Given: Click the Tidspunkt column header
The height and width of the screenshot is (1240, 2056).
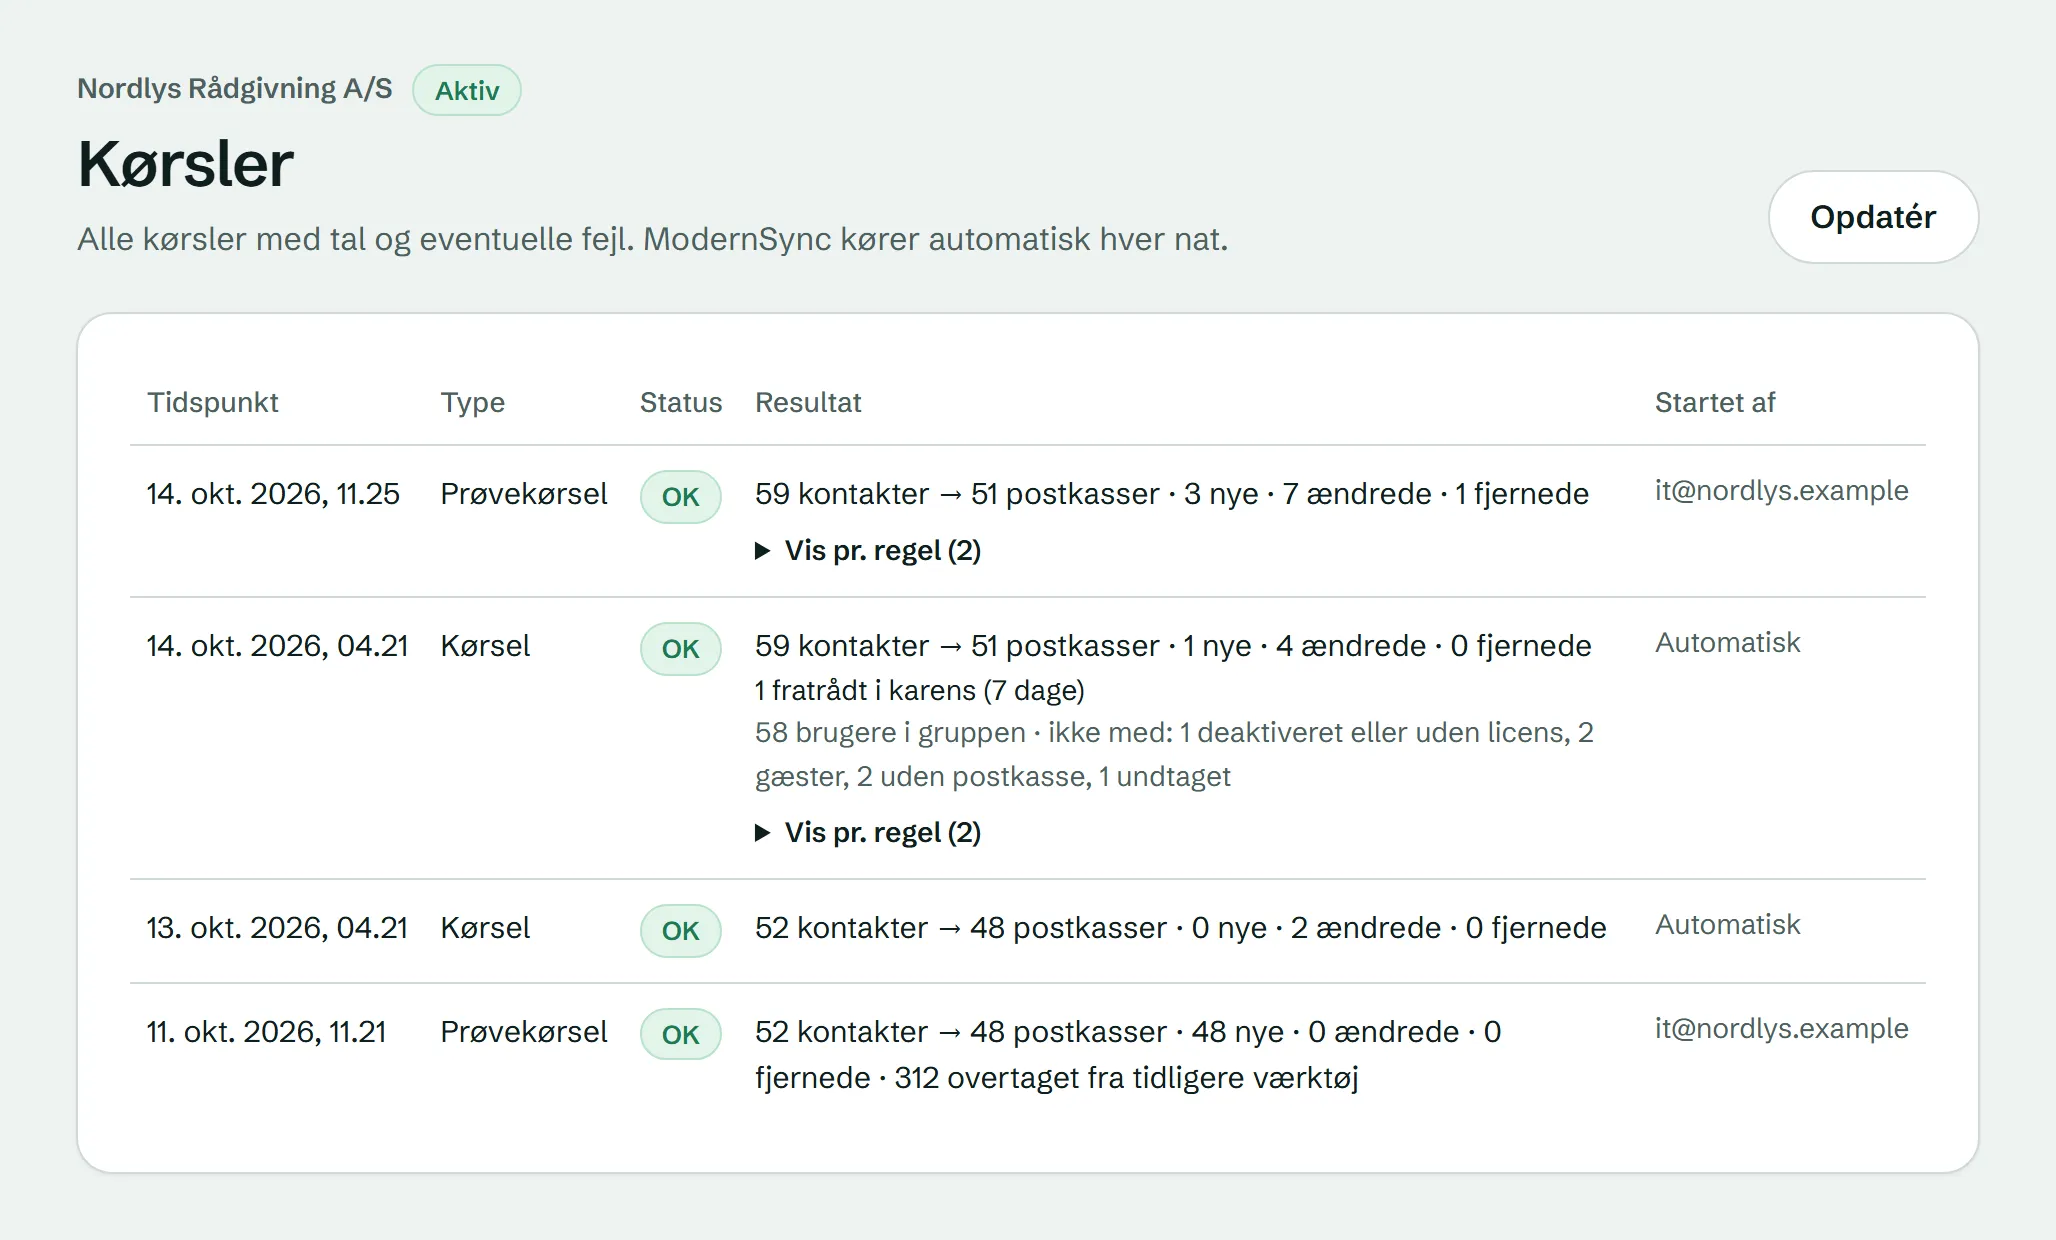Looking at the screenshot, I should coord(213,402).
